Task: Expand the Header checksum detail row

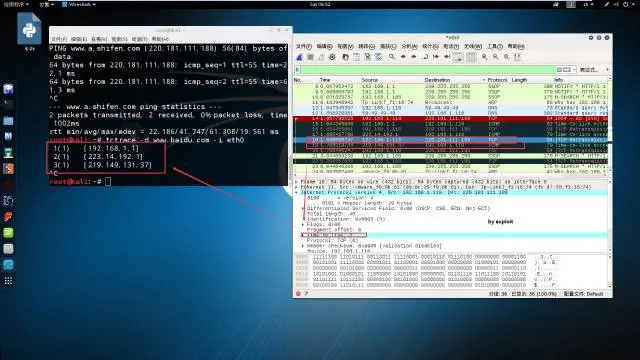Action: pyautogui.click(x=303, y=246)
